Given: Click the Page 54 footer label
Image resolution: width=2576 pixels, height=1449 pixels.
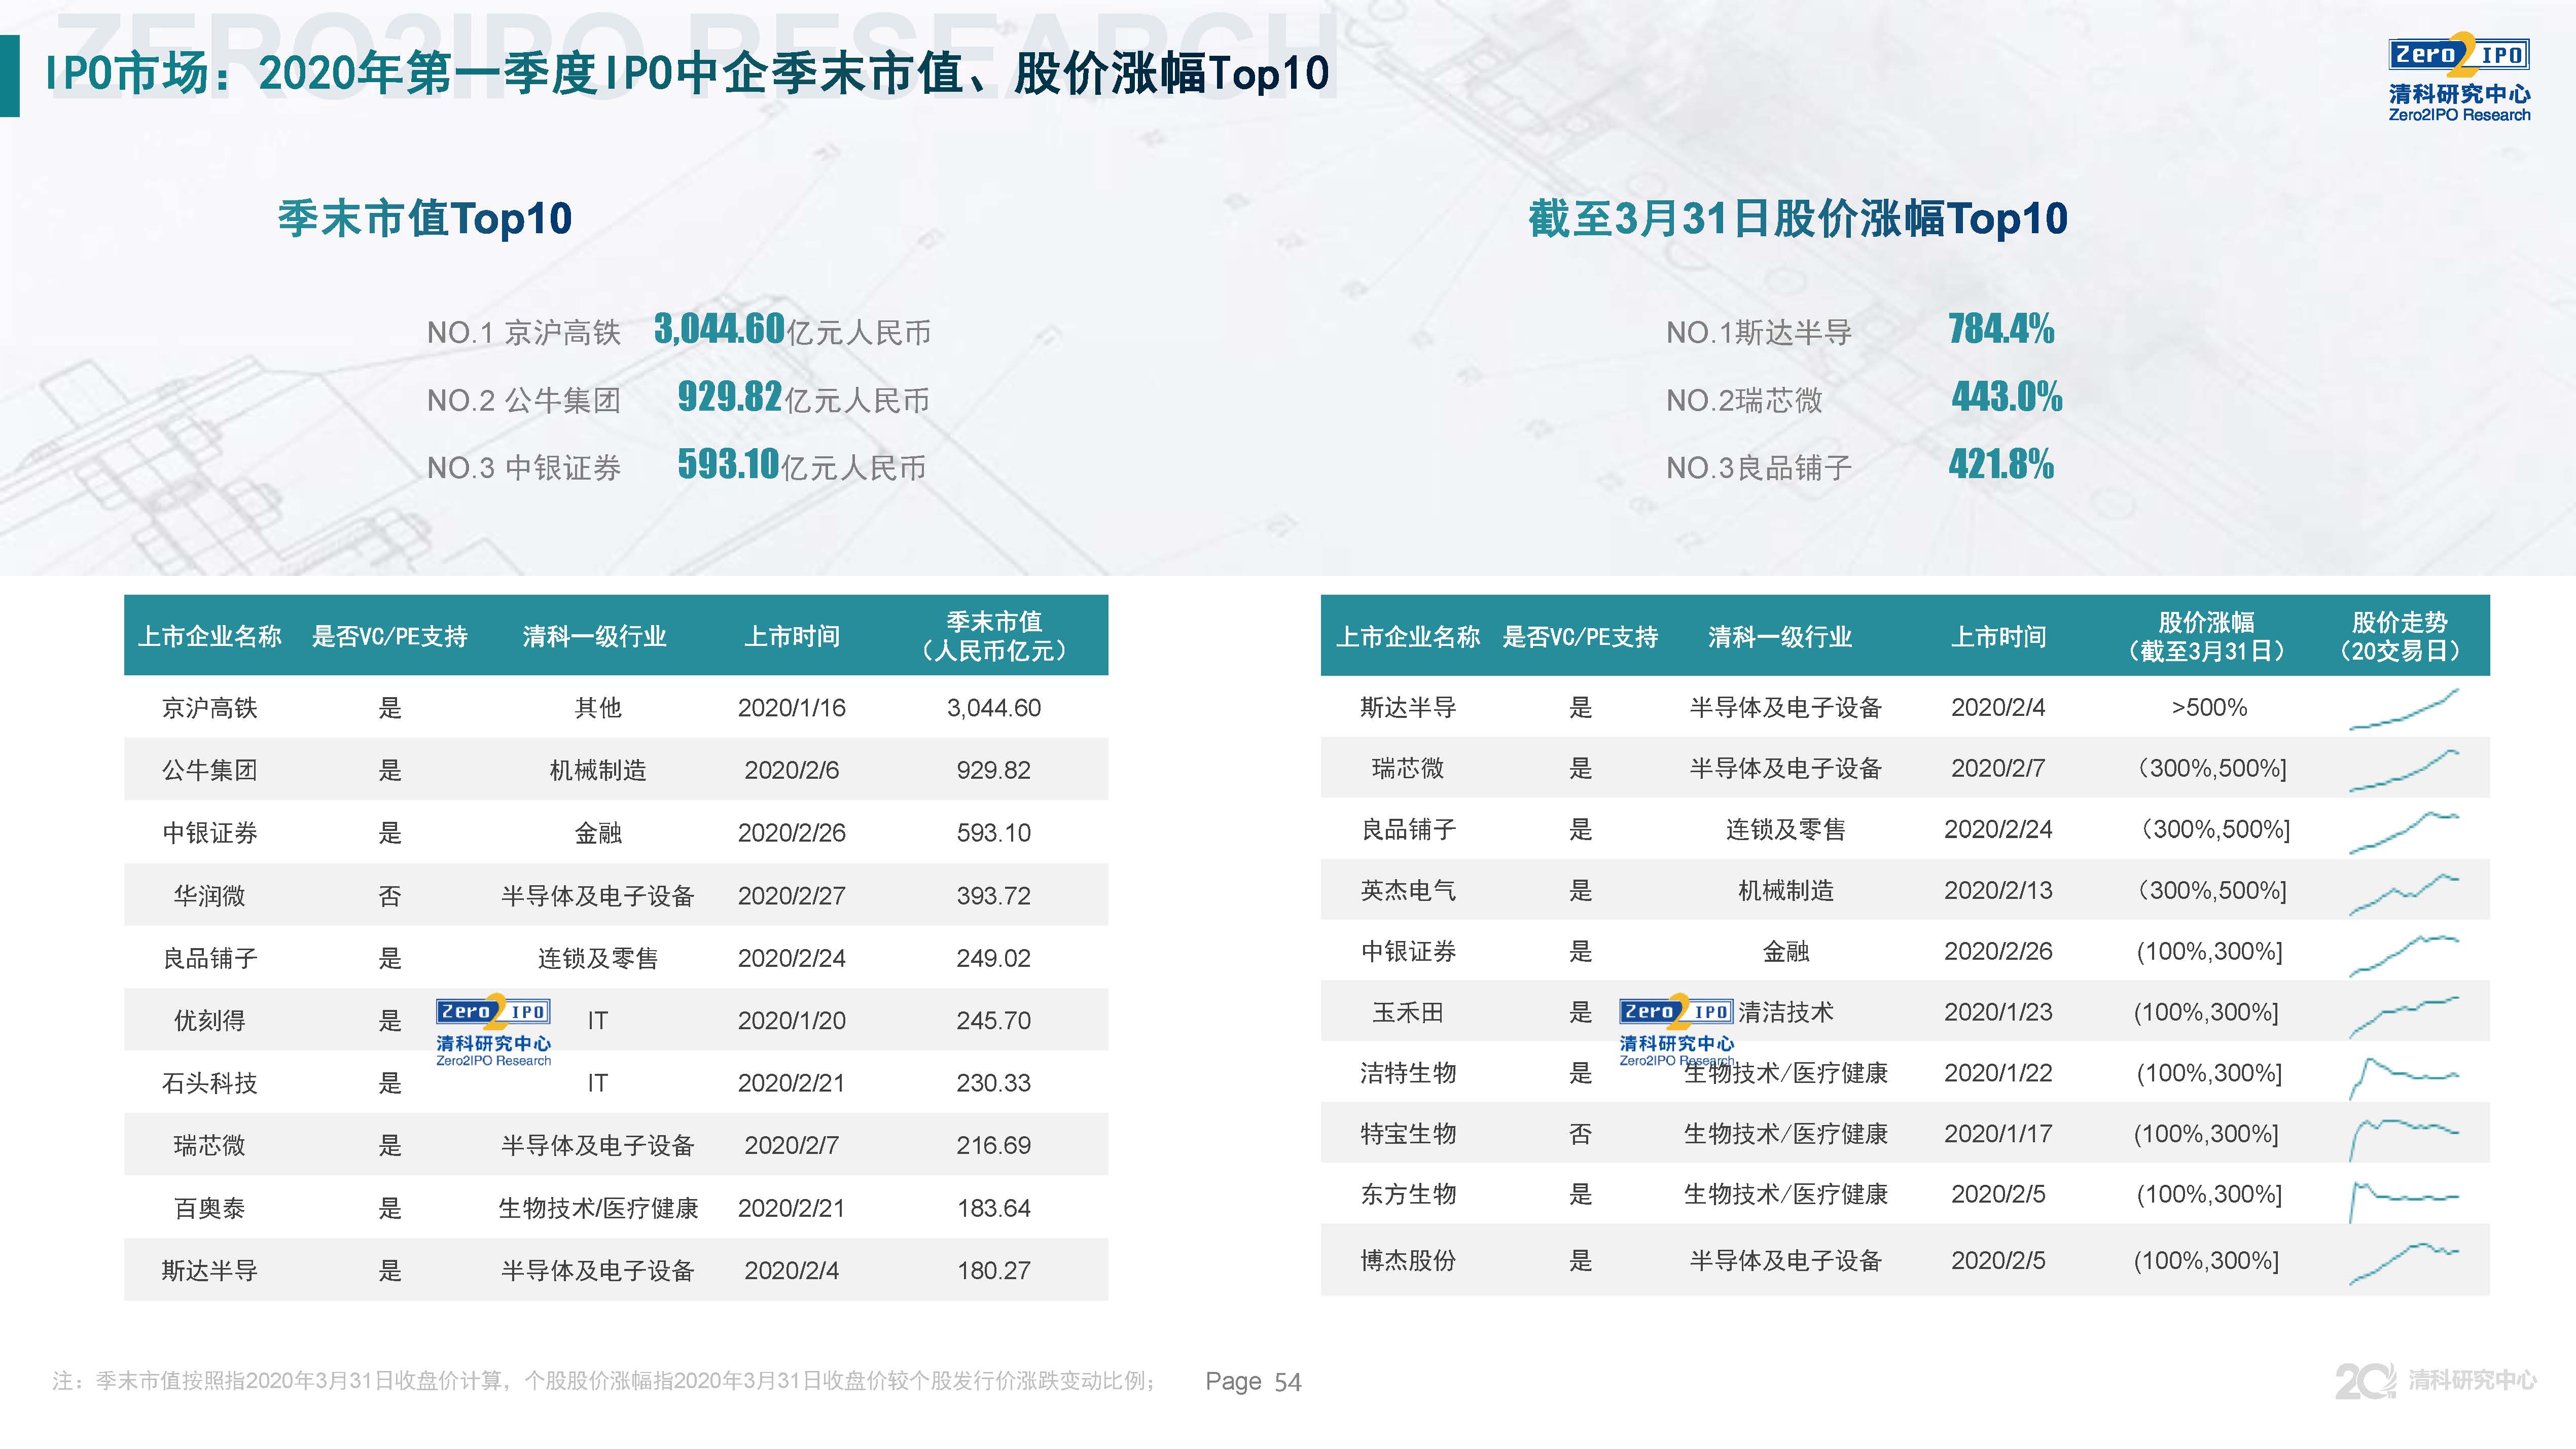Looking at the screenshot, I should tap(1252, 1382).
